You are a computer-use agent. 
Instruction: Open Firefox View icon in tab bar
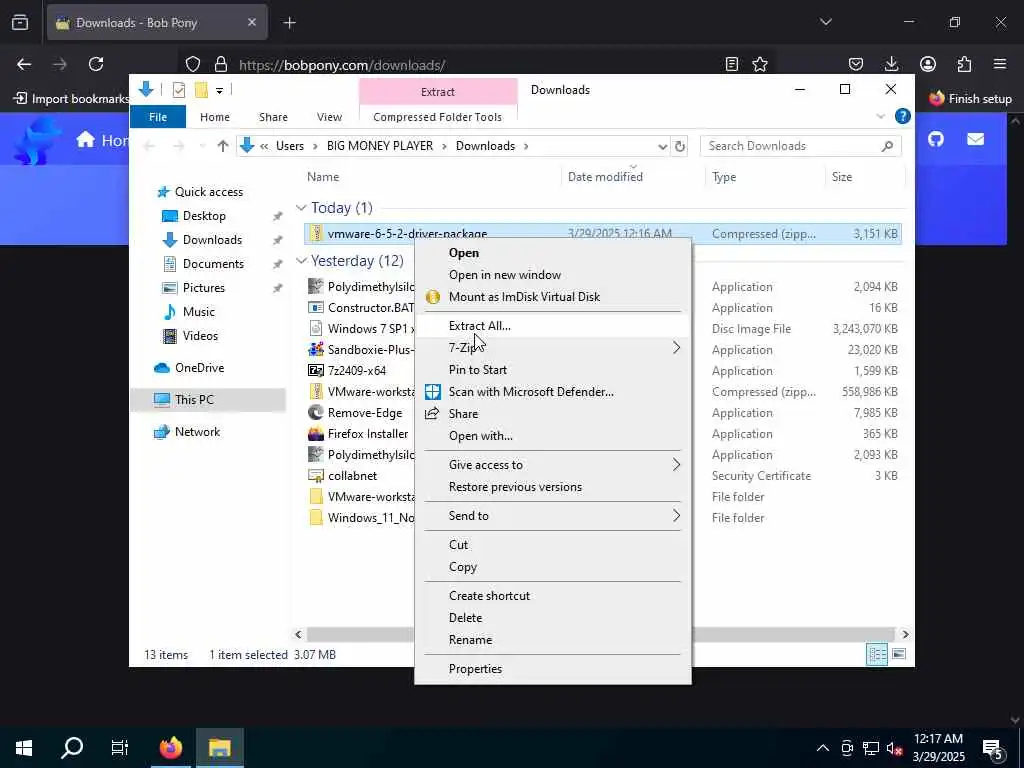coord(20,22)
